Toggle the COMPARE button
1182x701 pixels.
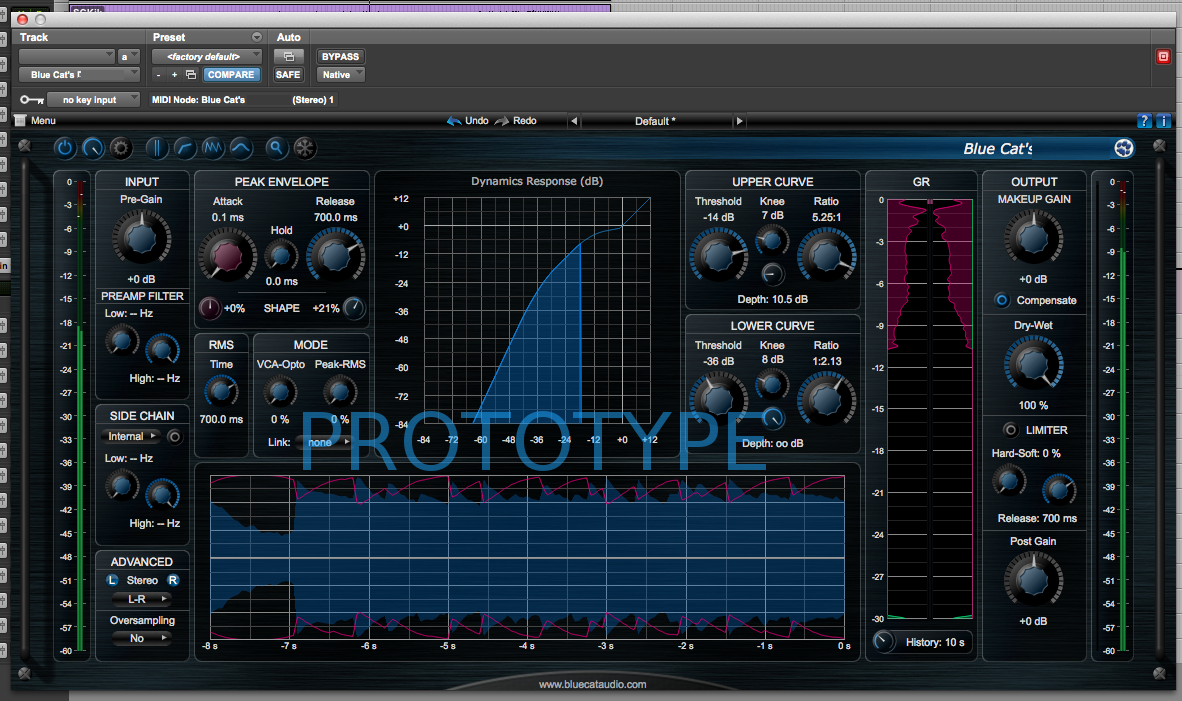point(231,75)
